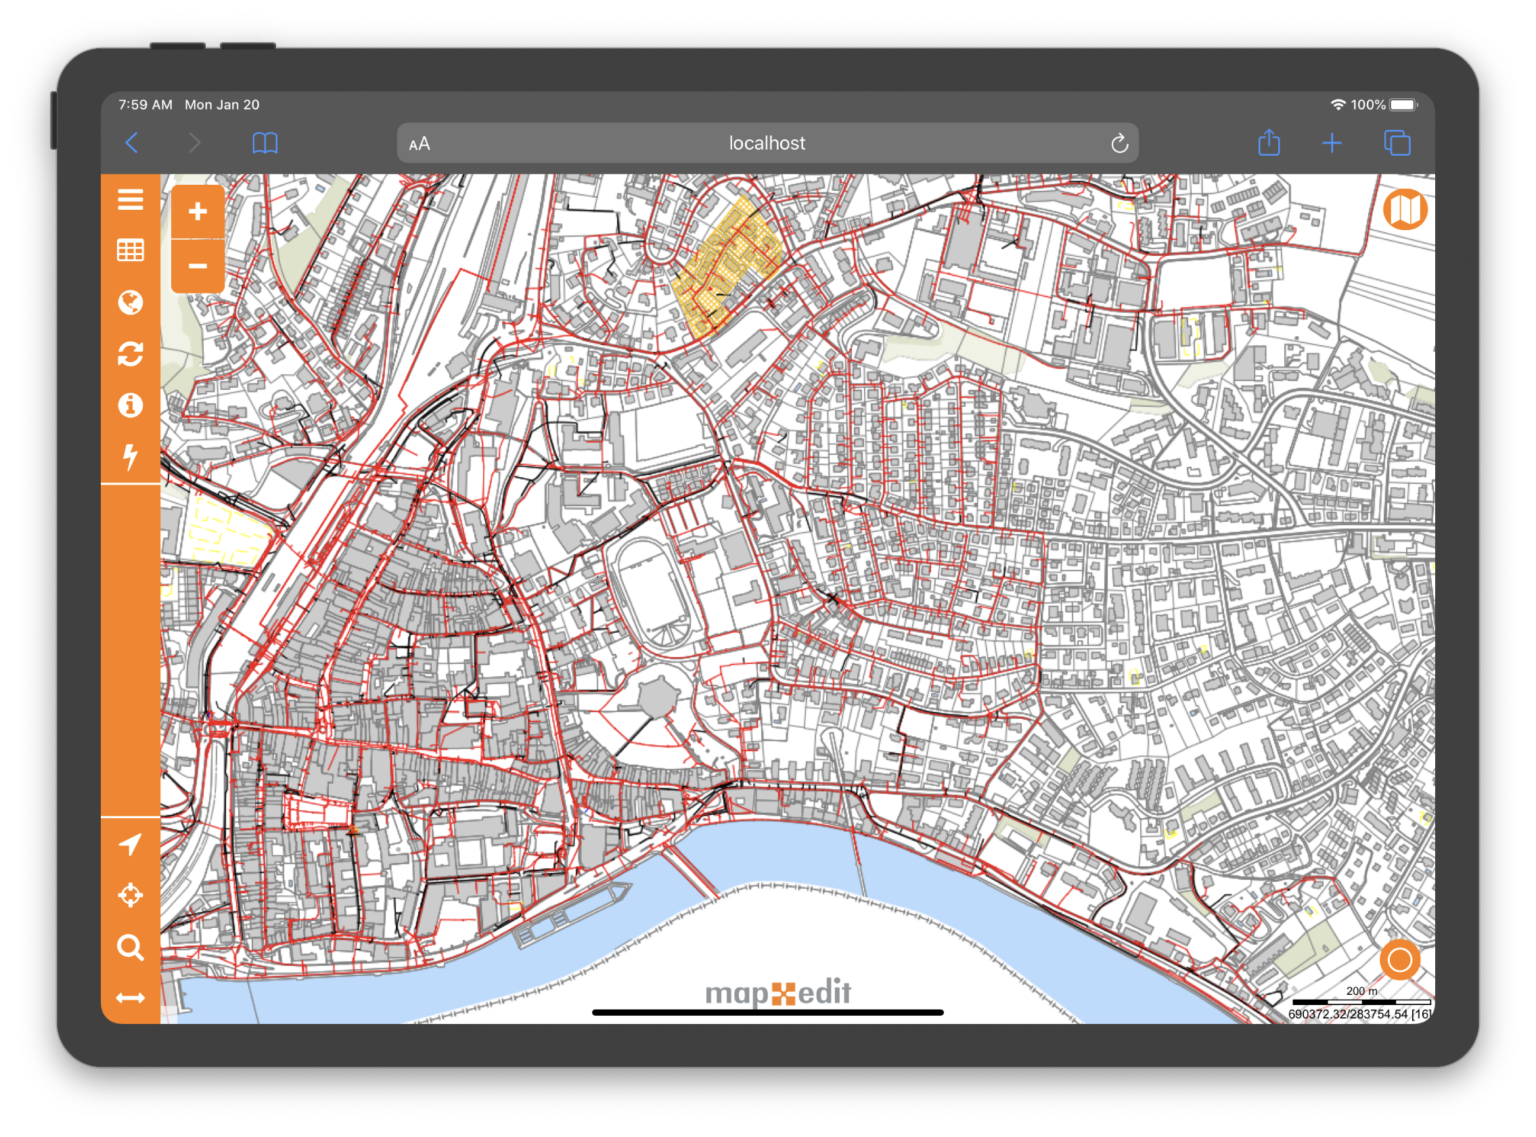Open the browser share sheet

1269,143
